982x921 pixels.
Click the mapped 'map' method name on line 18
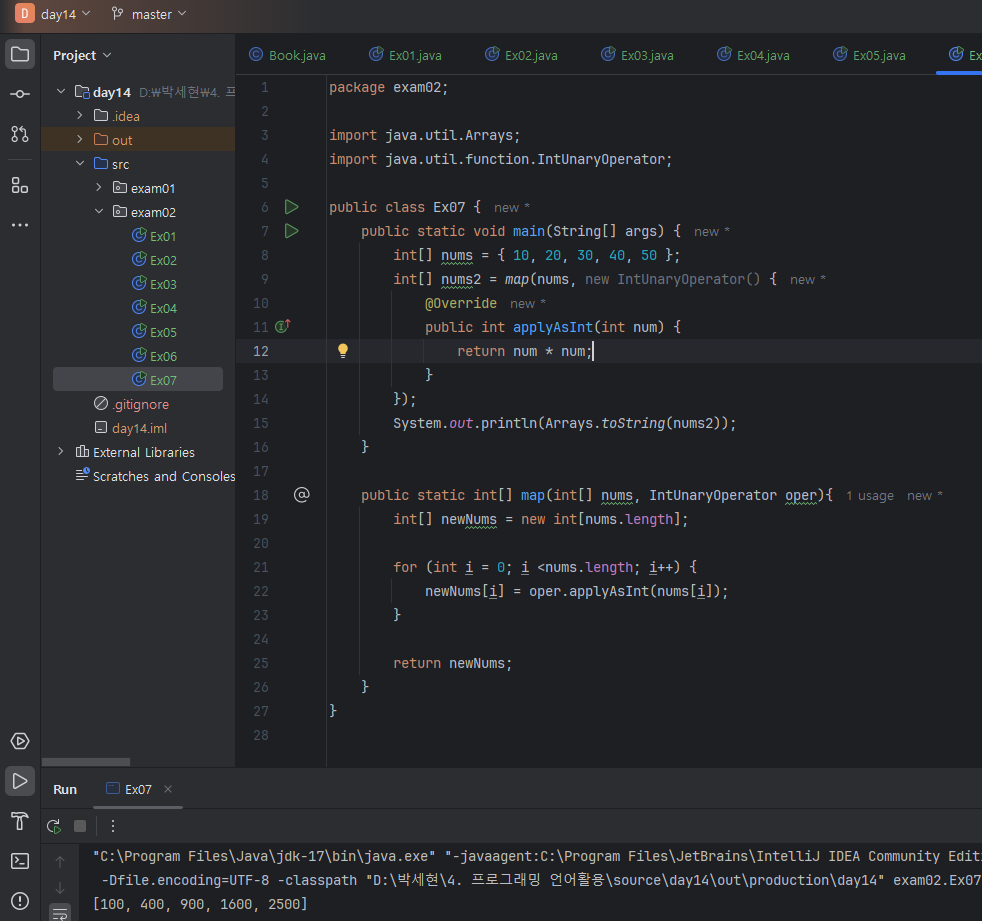pos(532,495)
